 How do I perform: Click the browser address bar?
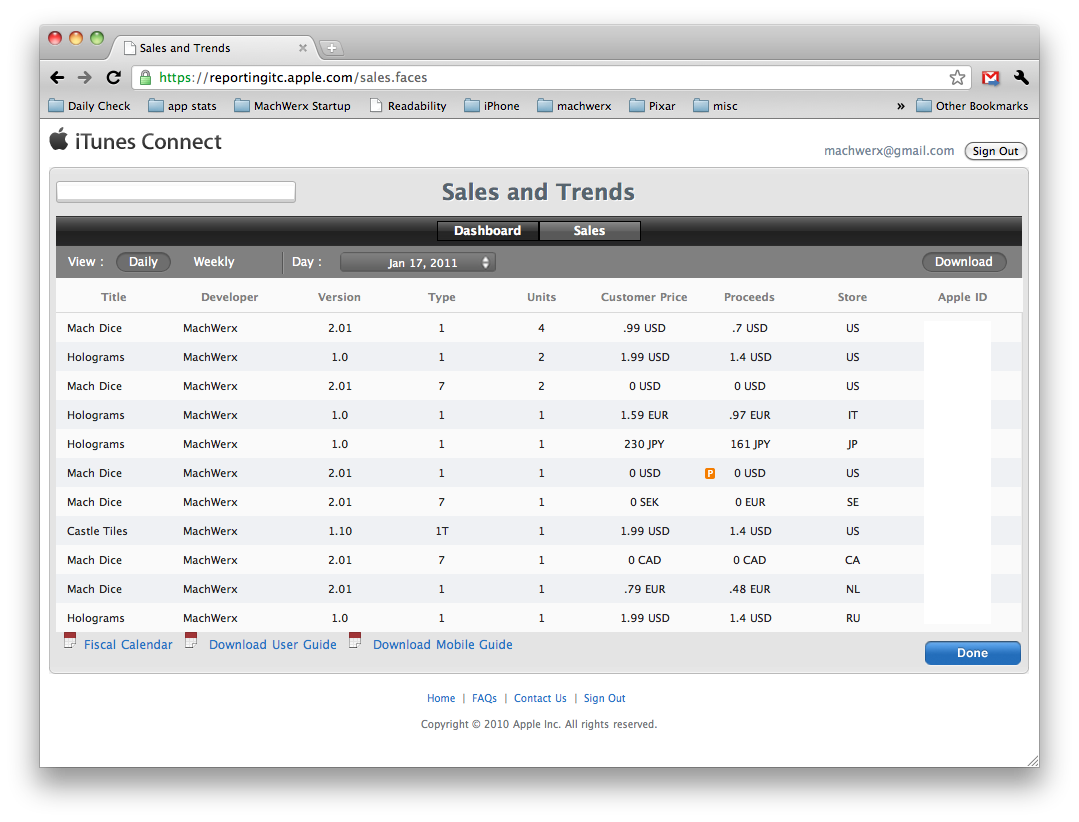click(x=551, y=78)
